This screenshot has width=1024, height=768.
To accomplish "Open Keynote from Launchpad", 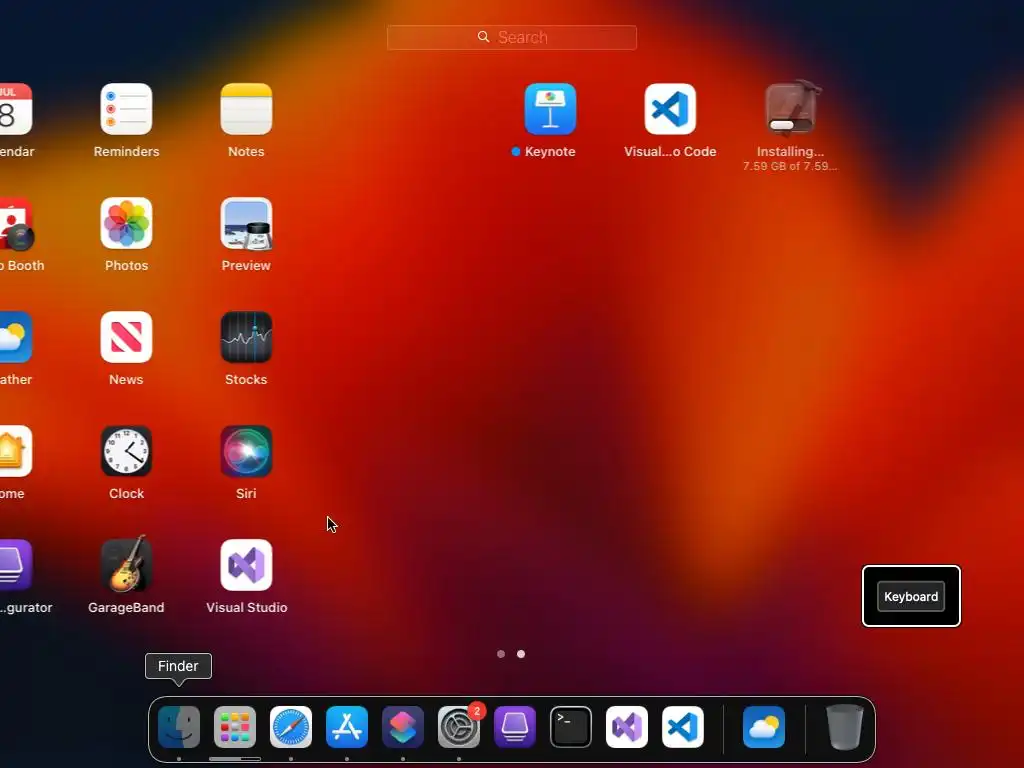I will [x=550, y=109].
